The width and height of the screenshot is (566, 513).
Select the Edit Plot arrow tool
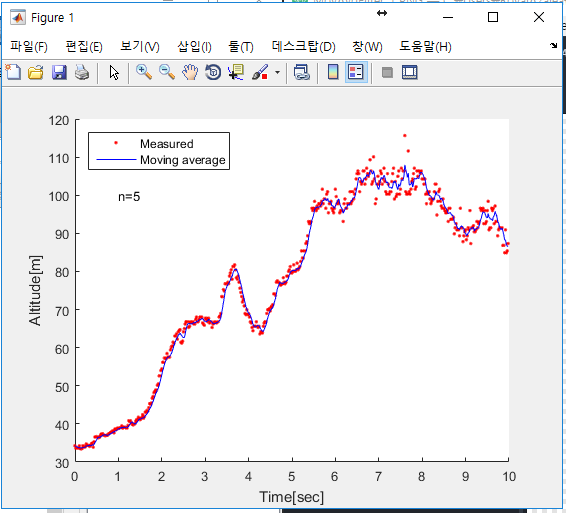[x=114, y=72]
